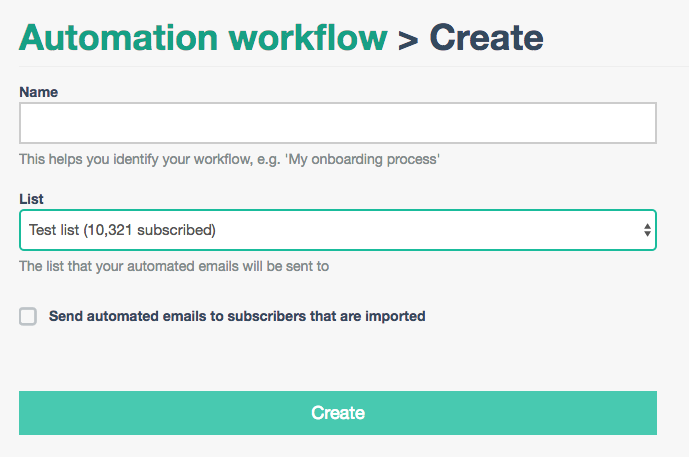
Task: Expand the list selector via its right edge
Action: [x=640, y=230]
